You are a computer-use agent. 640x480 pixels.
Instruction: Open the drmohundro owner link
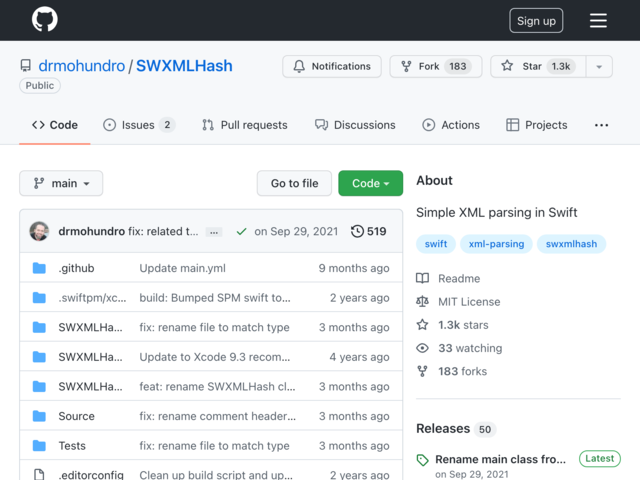[82, 66]
